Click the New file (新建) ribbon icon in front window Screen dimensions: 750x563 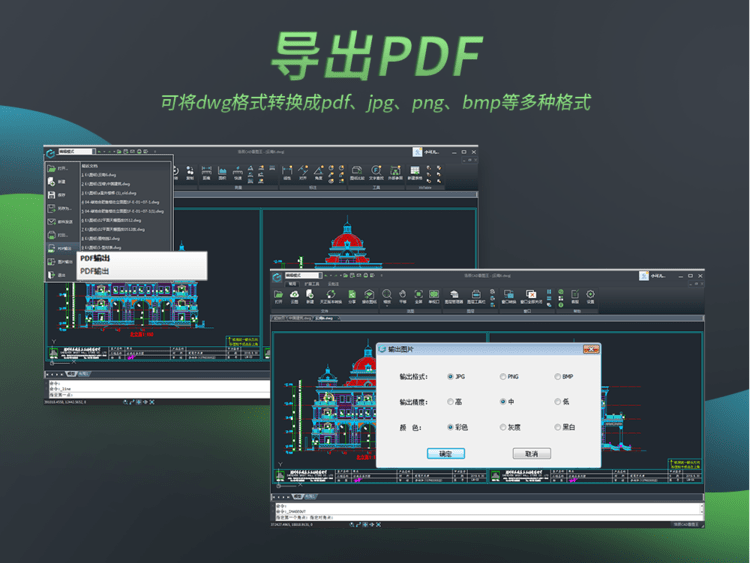coord(310,295)
